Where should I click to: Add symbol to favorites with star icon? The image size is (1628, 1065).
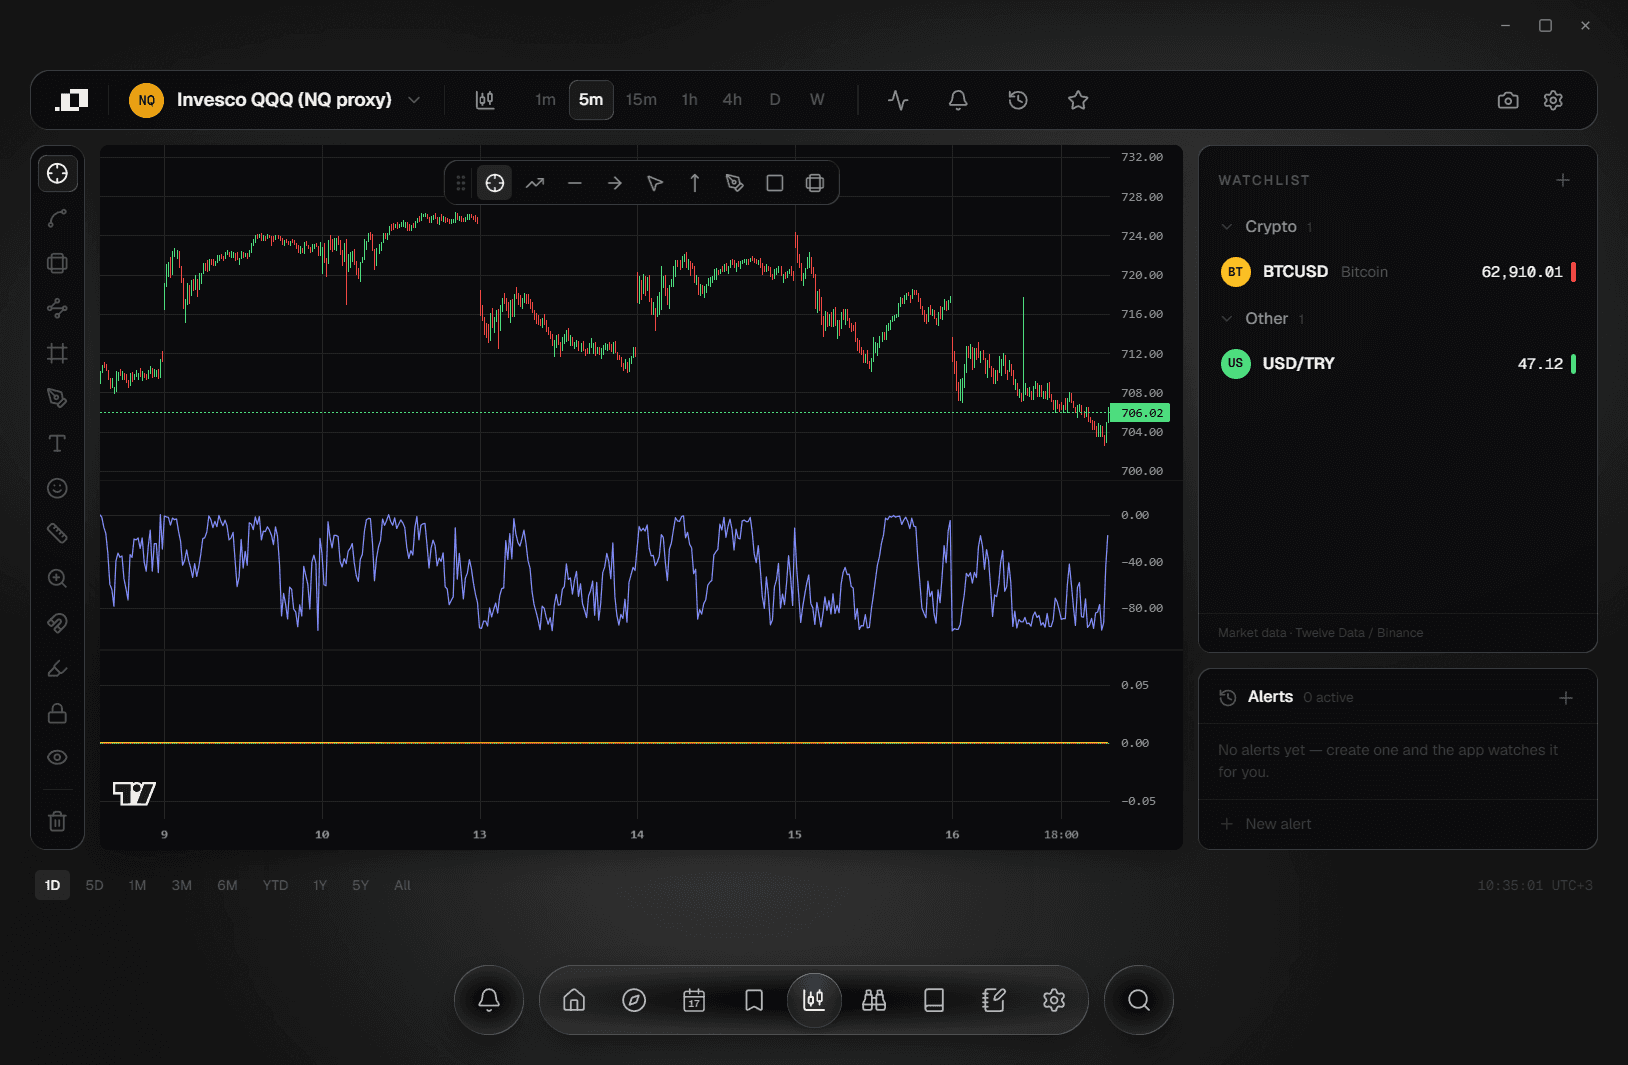(1078, 100)
